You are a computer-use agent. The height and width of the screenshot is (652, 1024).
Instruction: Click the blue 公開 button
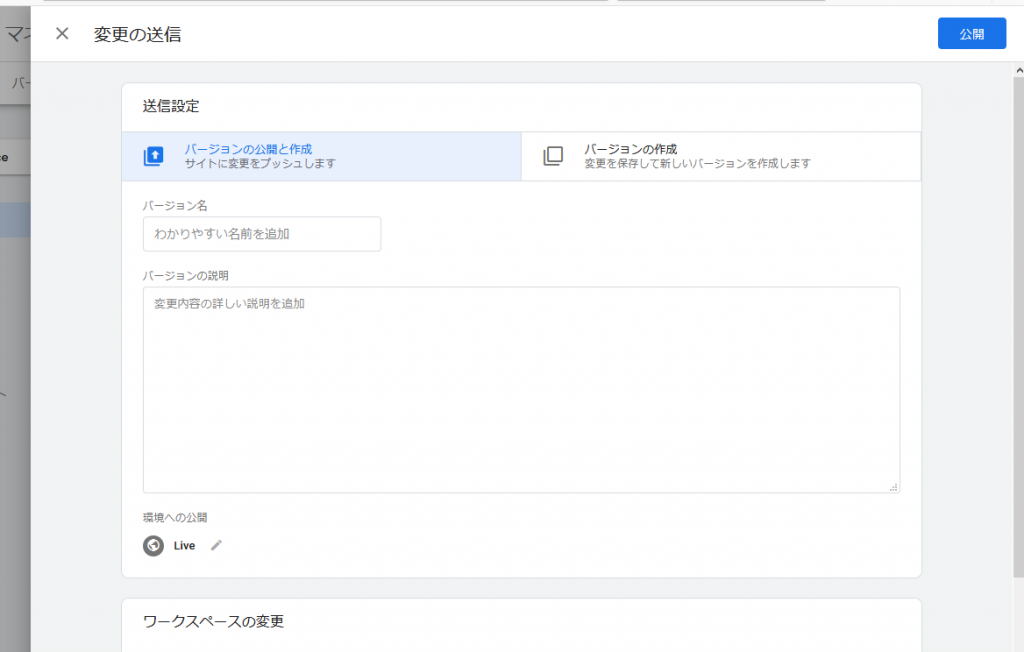pyautogui.click(x=972, y=33)
